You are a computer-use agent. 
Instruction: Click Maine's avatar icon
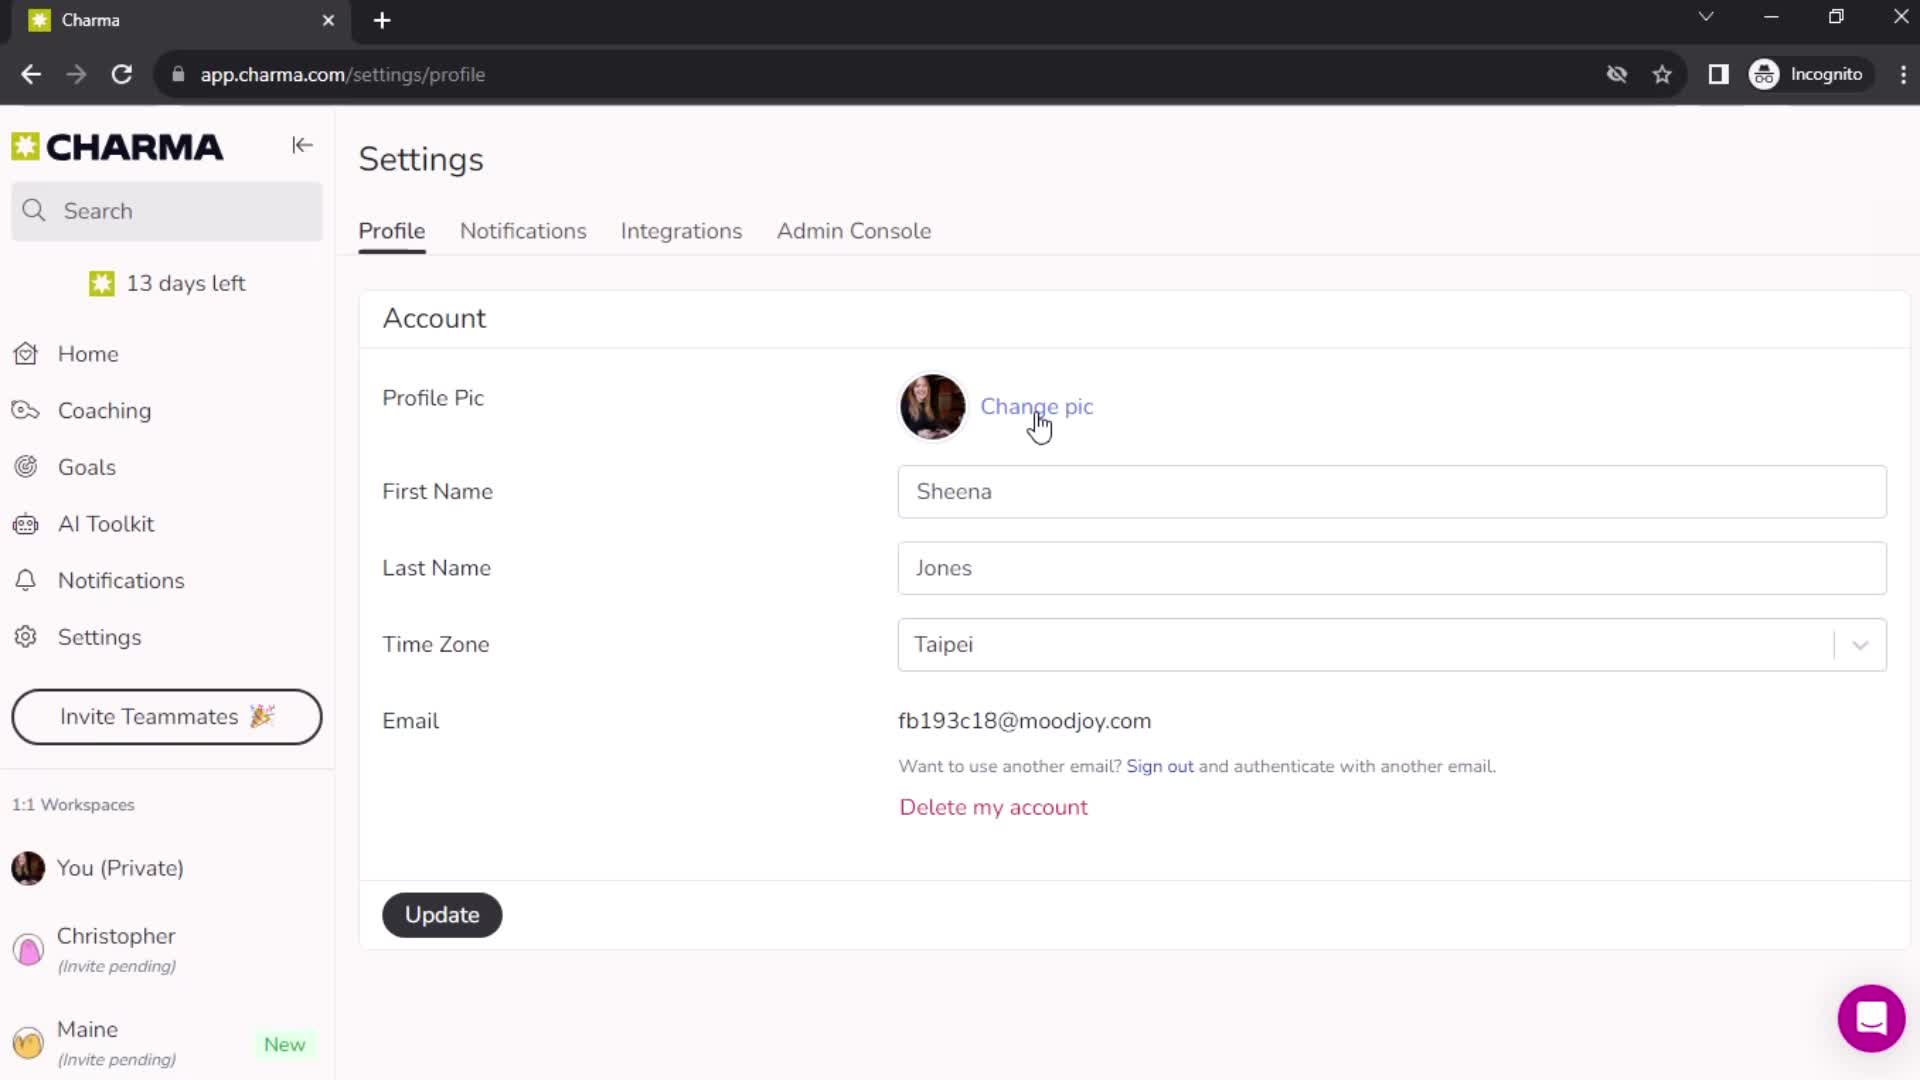[28, 1043]
